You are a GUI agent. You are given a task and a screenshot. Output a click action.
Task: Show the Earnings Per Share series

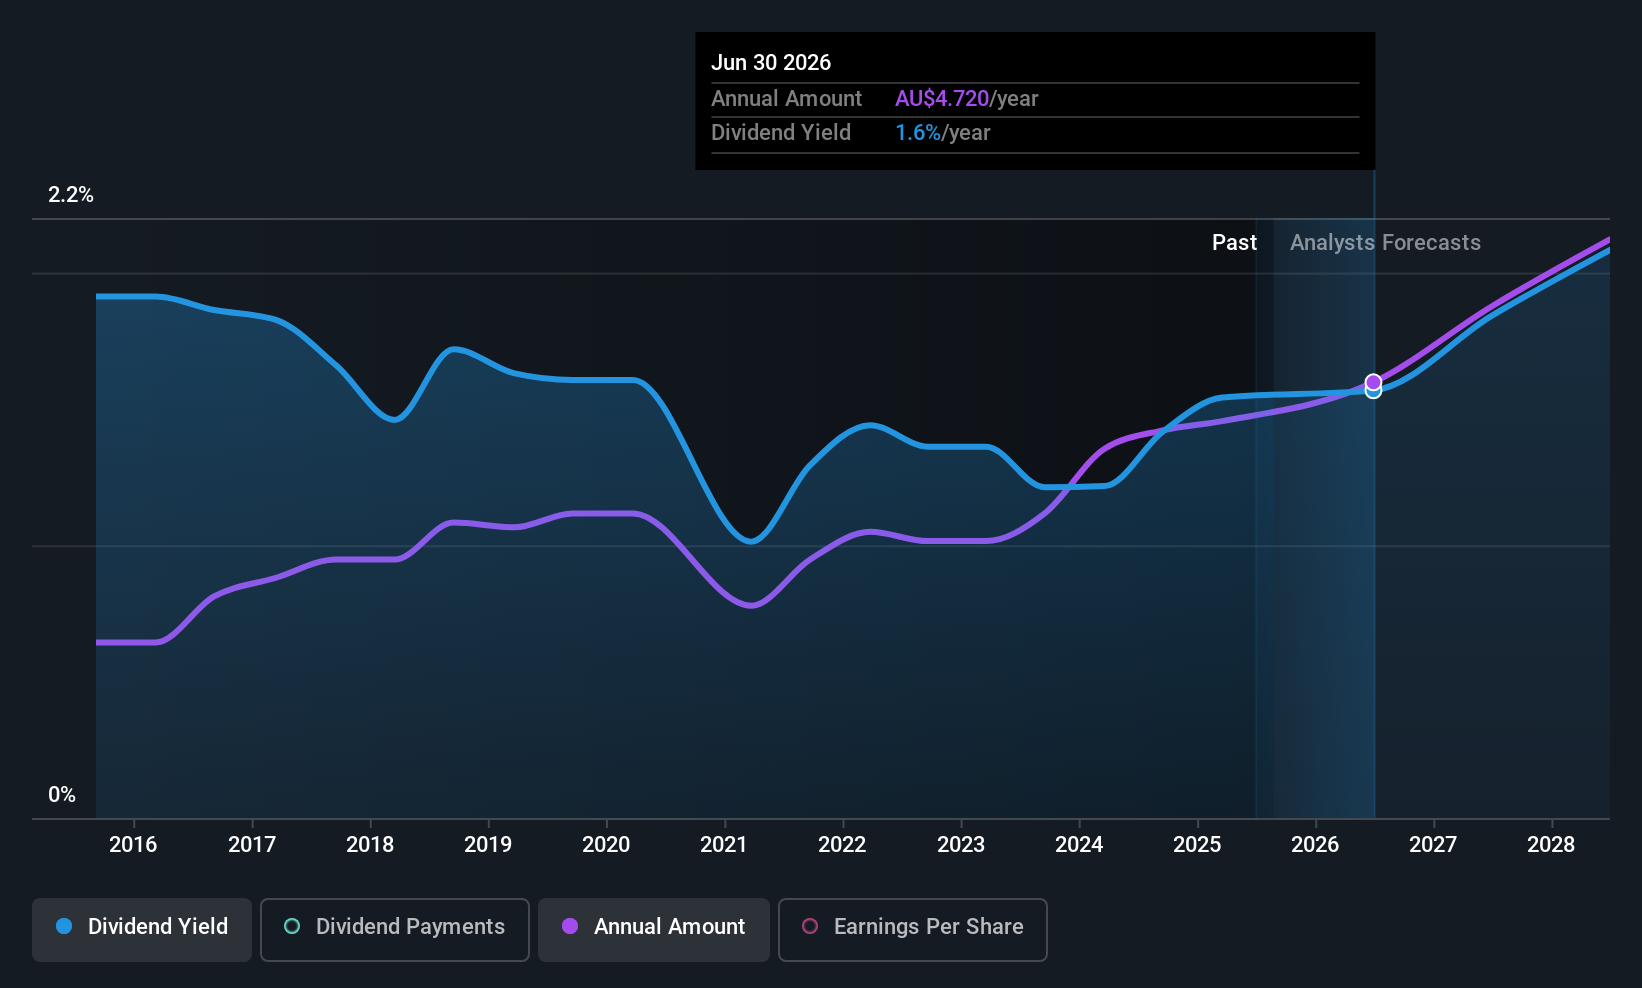click(x=912, y=927)
